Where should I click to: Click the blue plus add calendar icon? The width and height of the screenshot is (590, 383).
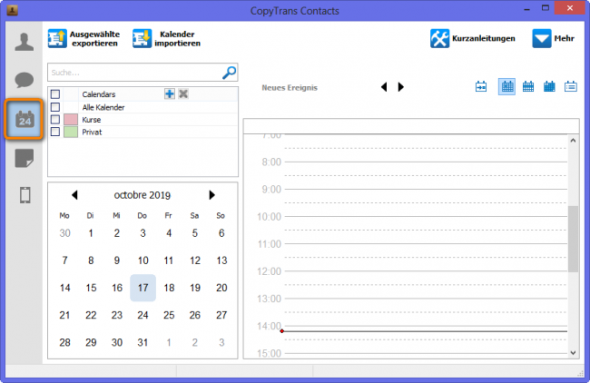coord(169,94)
